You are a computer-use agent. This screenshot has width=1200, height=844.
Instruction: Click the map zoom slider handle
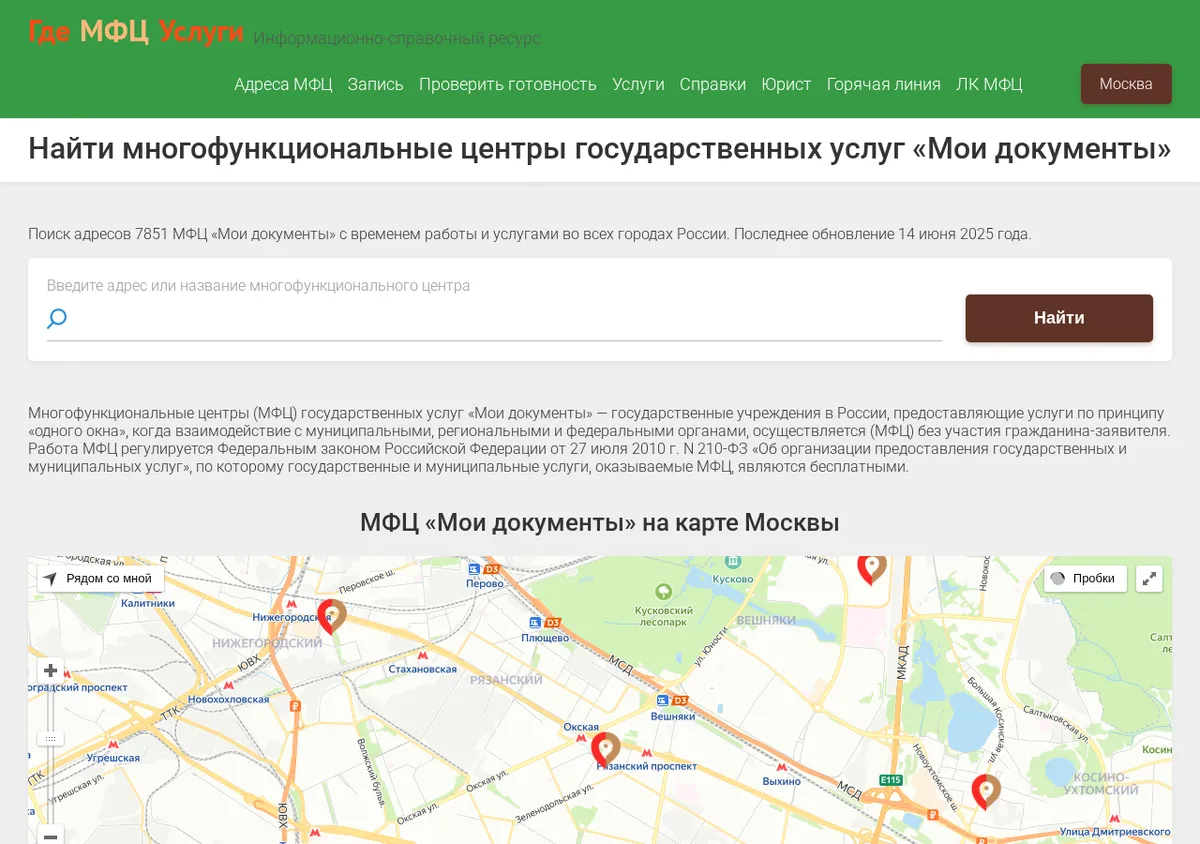(x=50, y=738)
